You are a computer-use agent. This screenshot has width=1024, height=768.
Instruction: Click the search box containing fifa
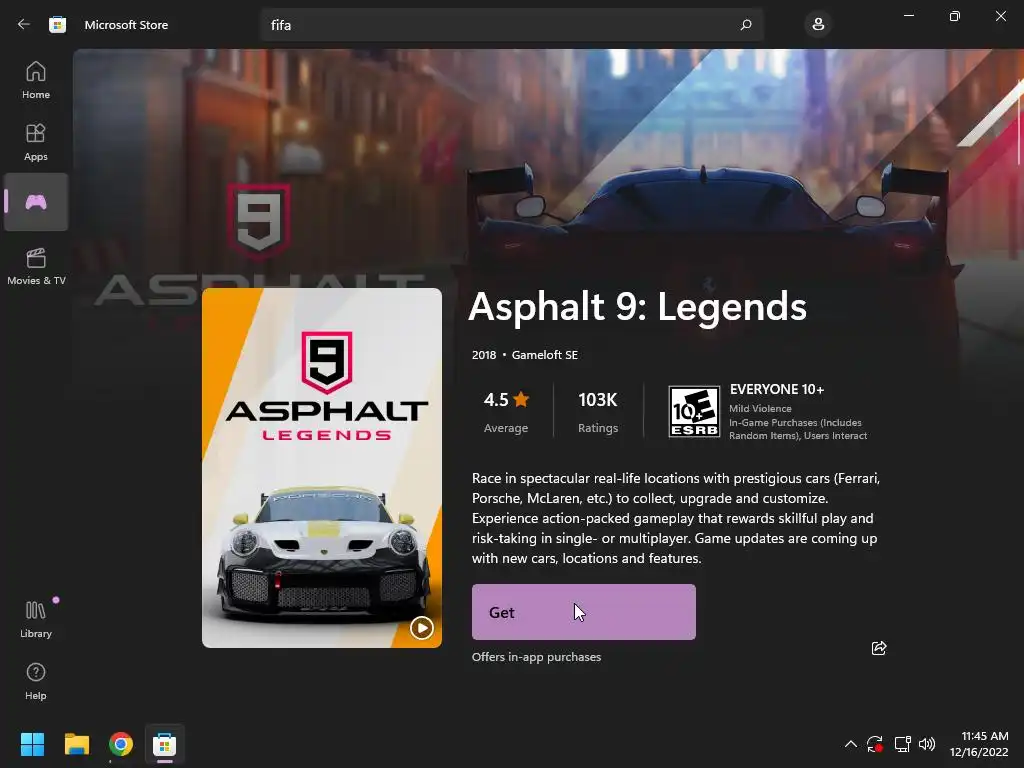pos(511,25)
